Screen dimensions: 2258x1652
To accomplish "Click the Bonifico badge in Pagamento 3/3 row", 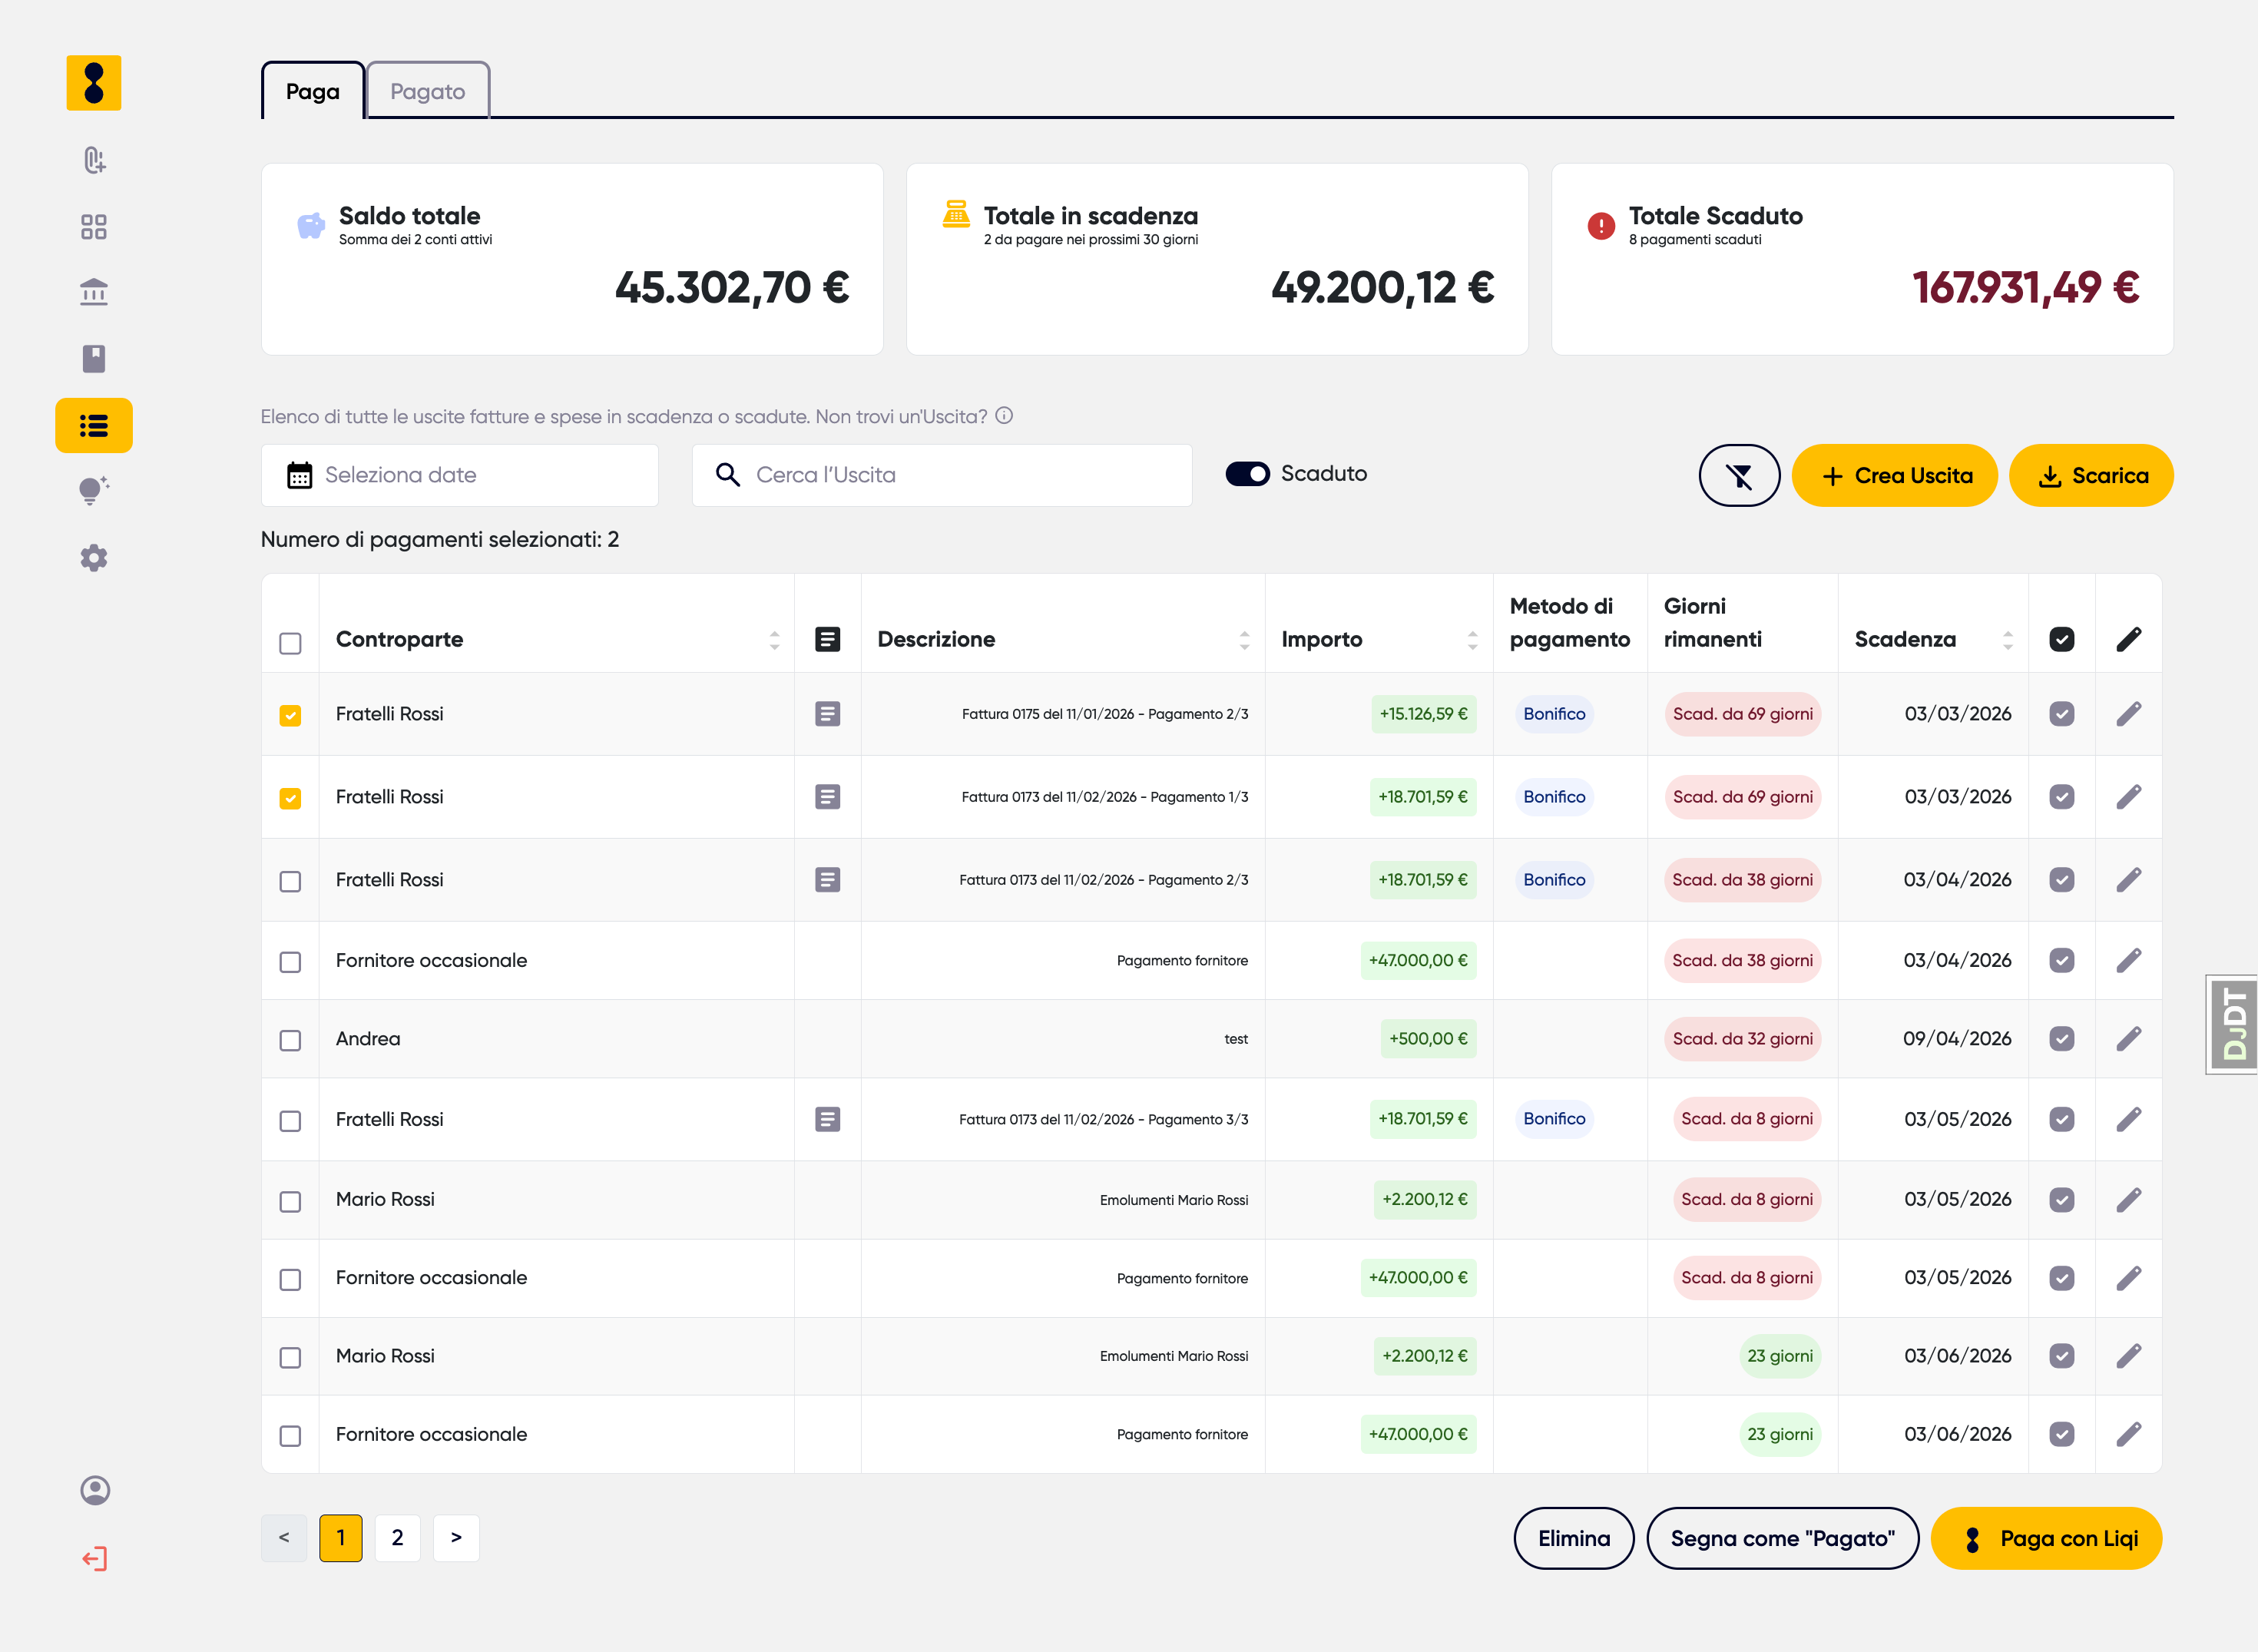I will (x=1554, y=1119).
